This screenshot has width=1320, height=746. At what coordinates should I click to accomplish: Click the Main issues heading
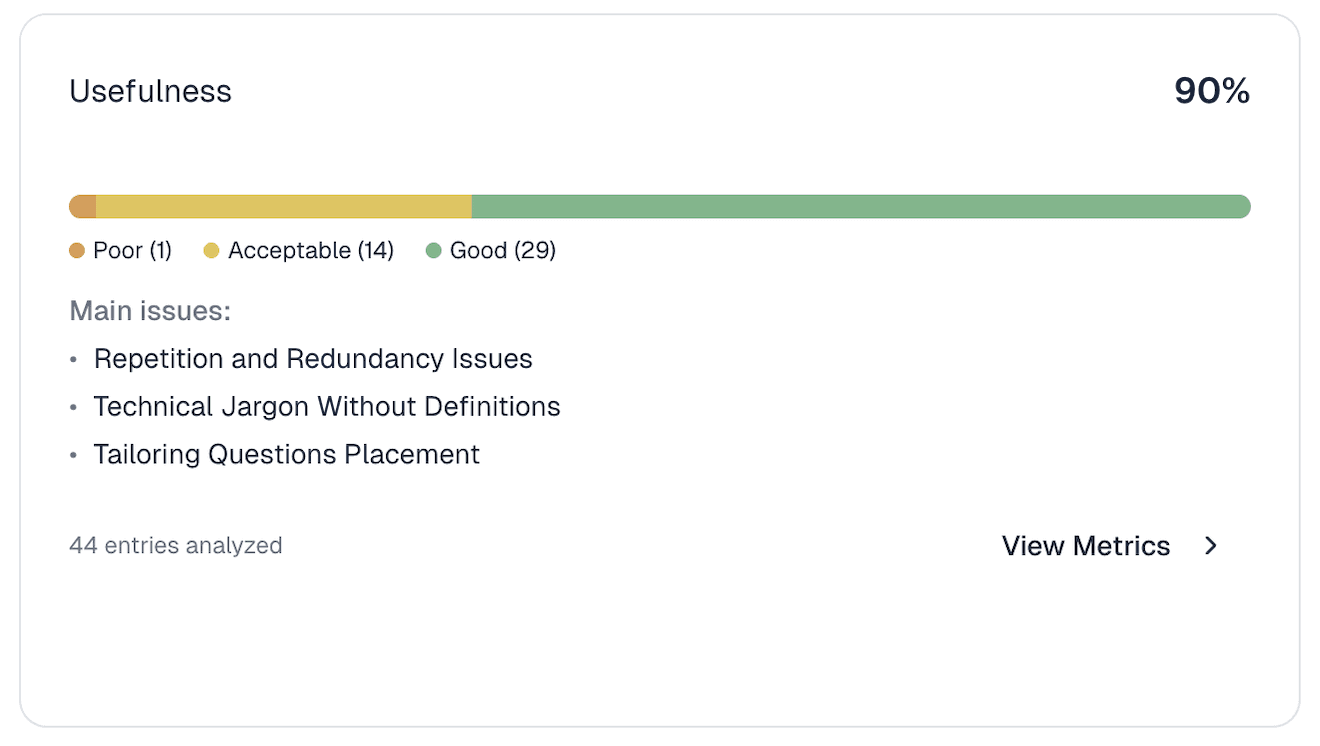(150, 311)
